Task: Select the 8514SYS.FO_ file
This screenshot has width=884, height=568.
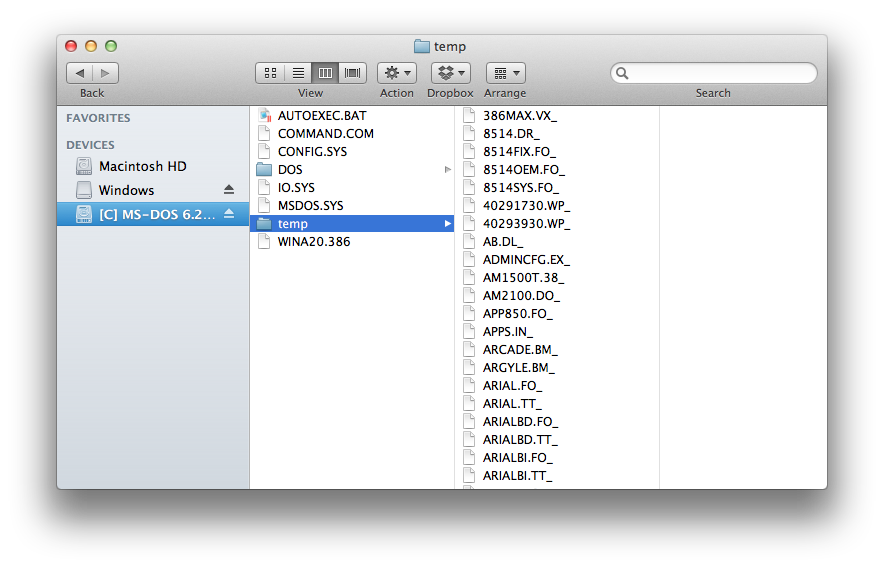Action: 557,188
